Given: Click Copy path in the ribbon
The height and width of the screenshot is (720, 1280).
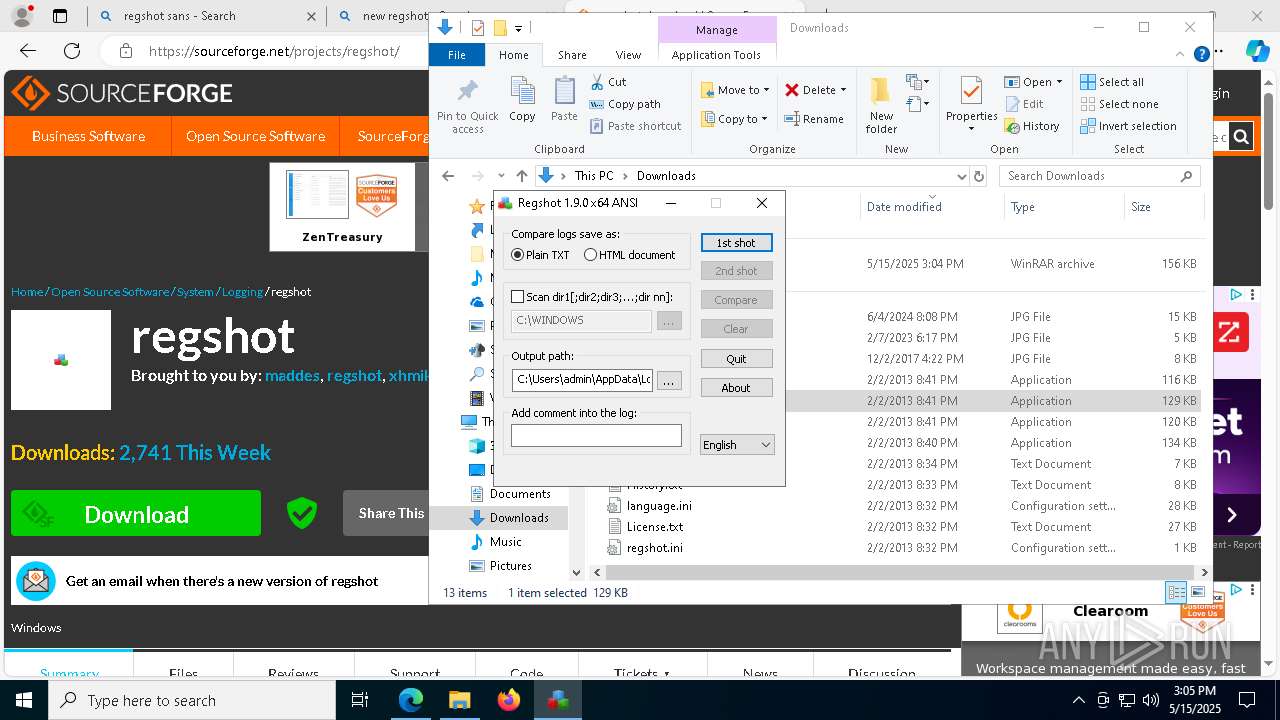Looking at the screenshot, I should (x=625, y=104).
